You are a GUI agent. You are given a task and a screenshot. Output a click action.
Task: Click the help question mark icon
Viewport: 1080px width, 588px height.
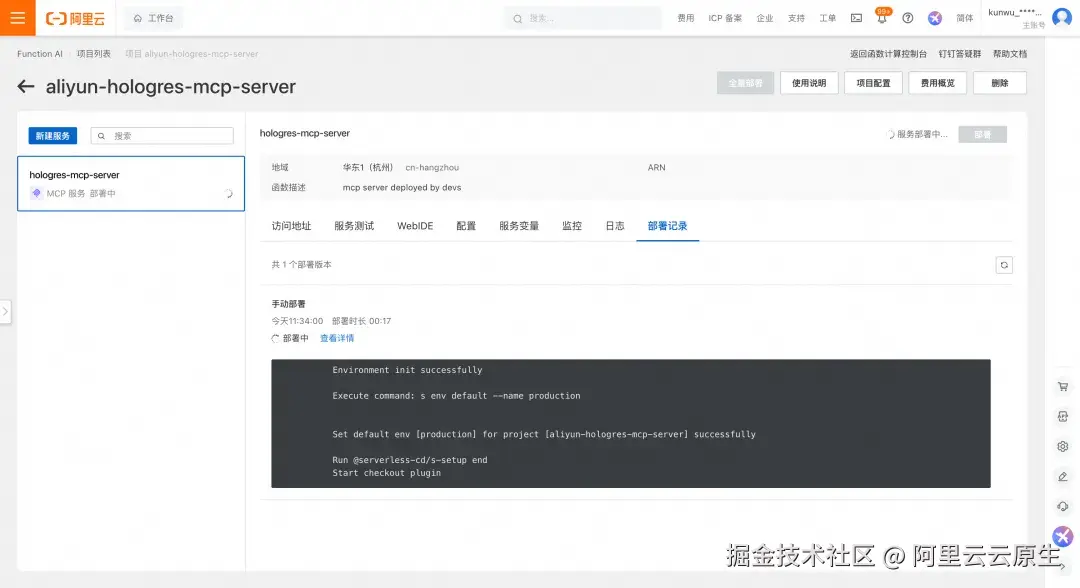pyautogui.click(x=907, y=17)
